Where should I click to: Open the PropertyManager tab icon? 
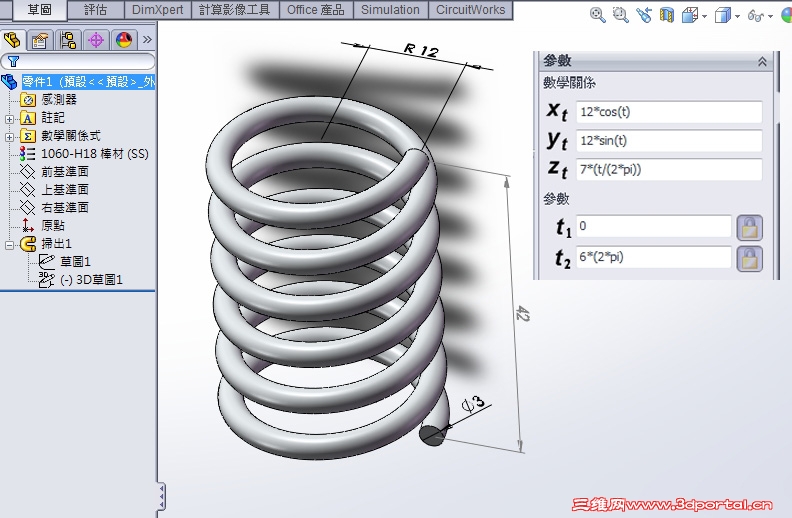click(x=40, y=40)
